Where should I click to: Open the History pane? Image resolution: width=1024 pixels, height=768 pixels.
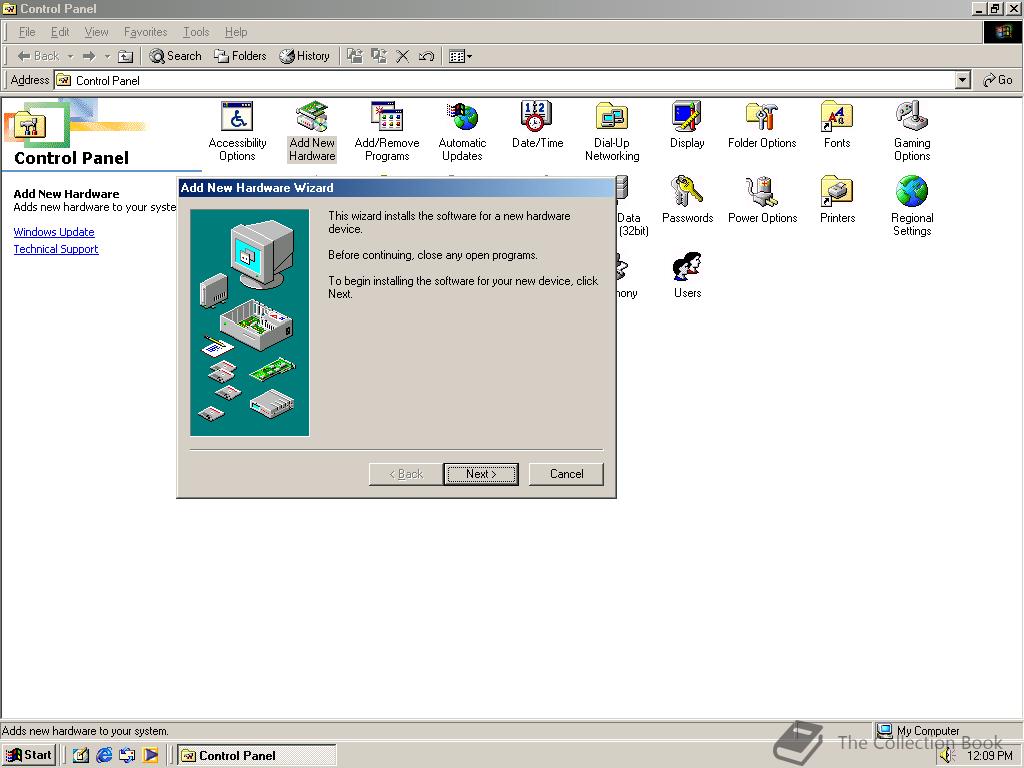304,56
